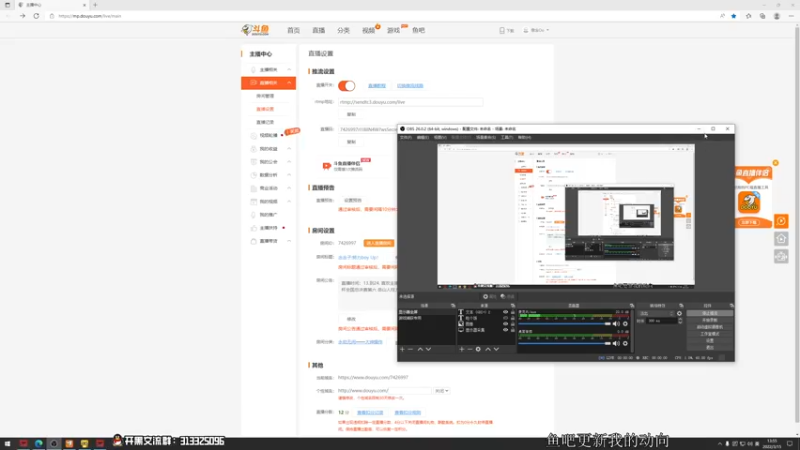Reload the page with browser refresh icon

36,16
